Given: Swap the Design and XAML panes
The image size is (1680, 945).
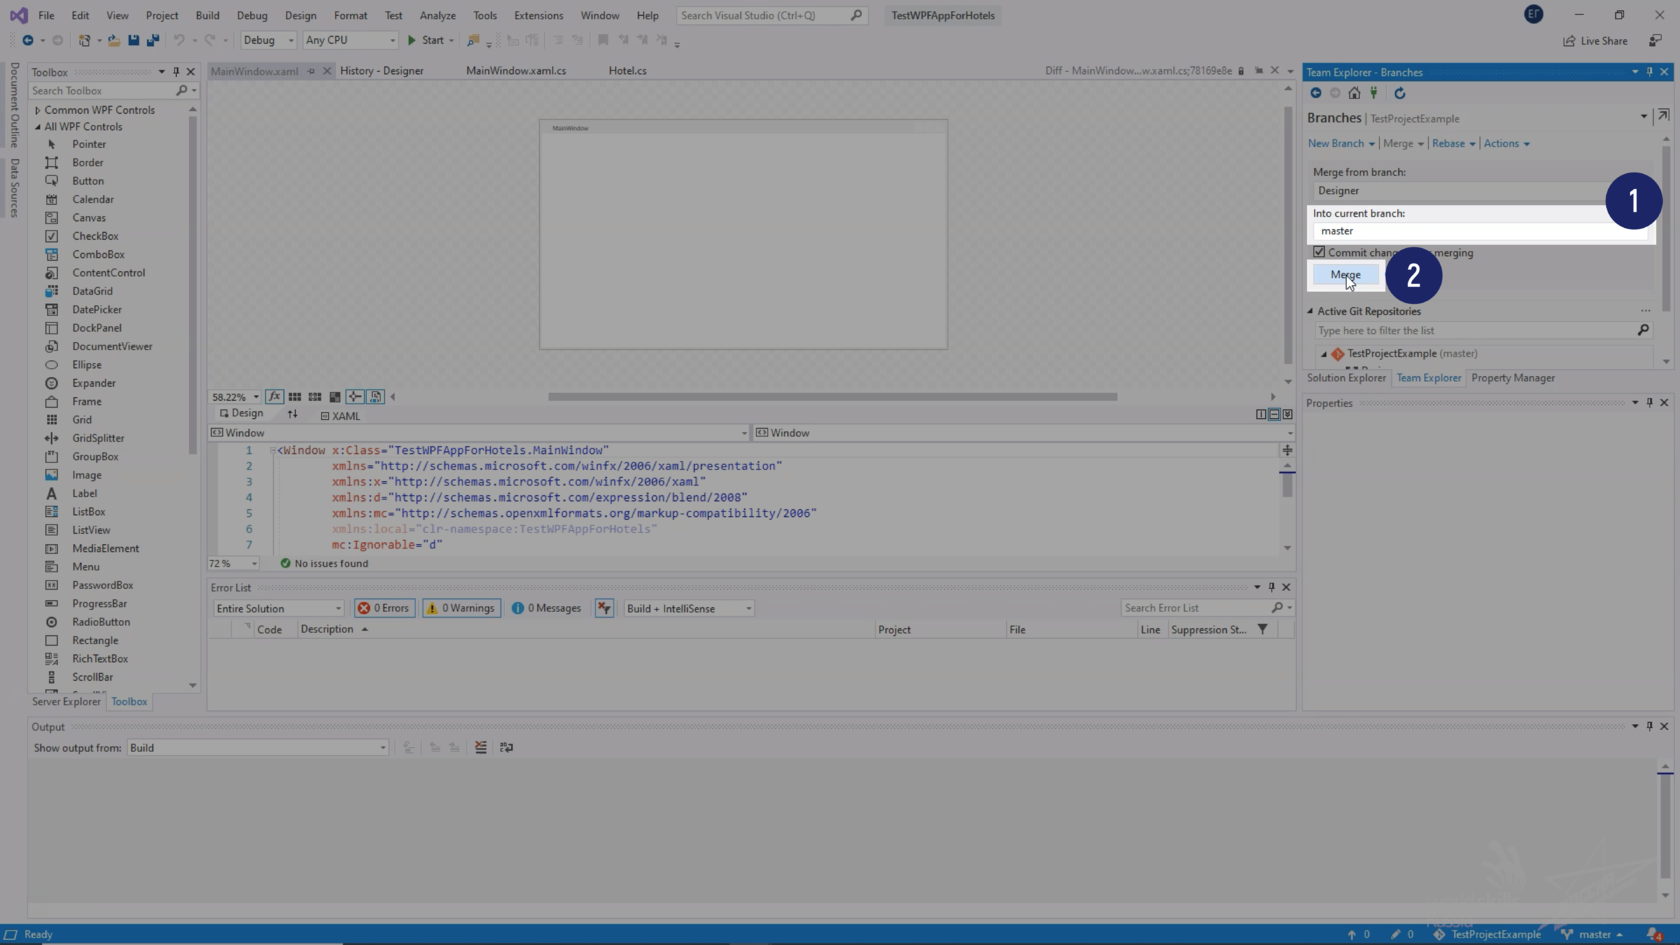Looking at the screenshot, I should point(292,414).
